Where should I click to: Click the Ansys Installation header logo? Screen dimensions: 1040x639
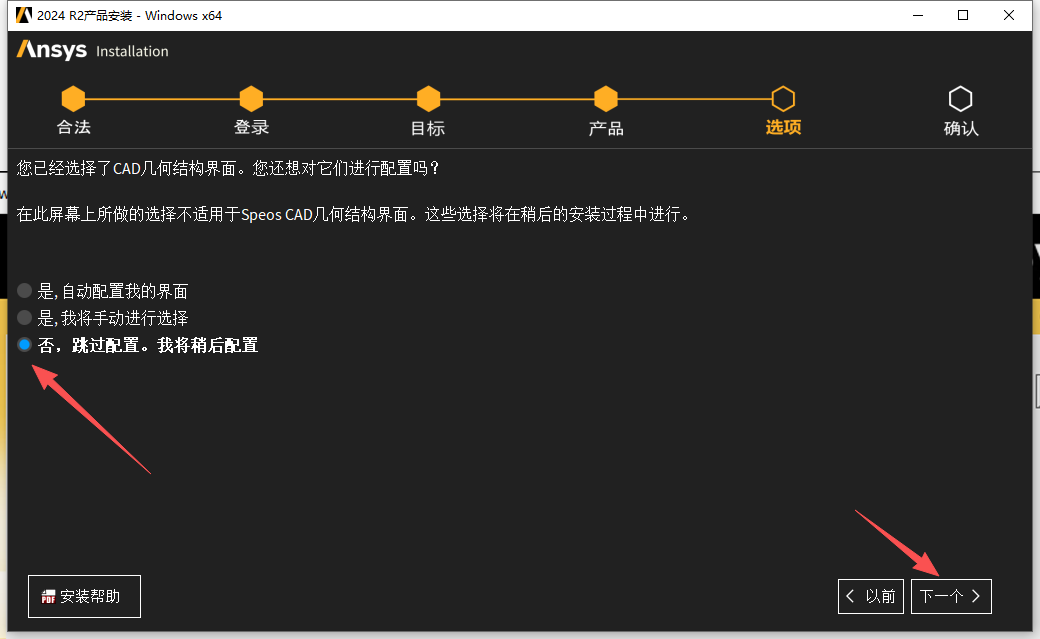tap(52, 50)
